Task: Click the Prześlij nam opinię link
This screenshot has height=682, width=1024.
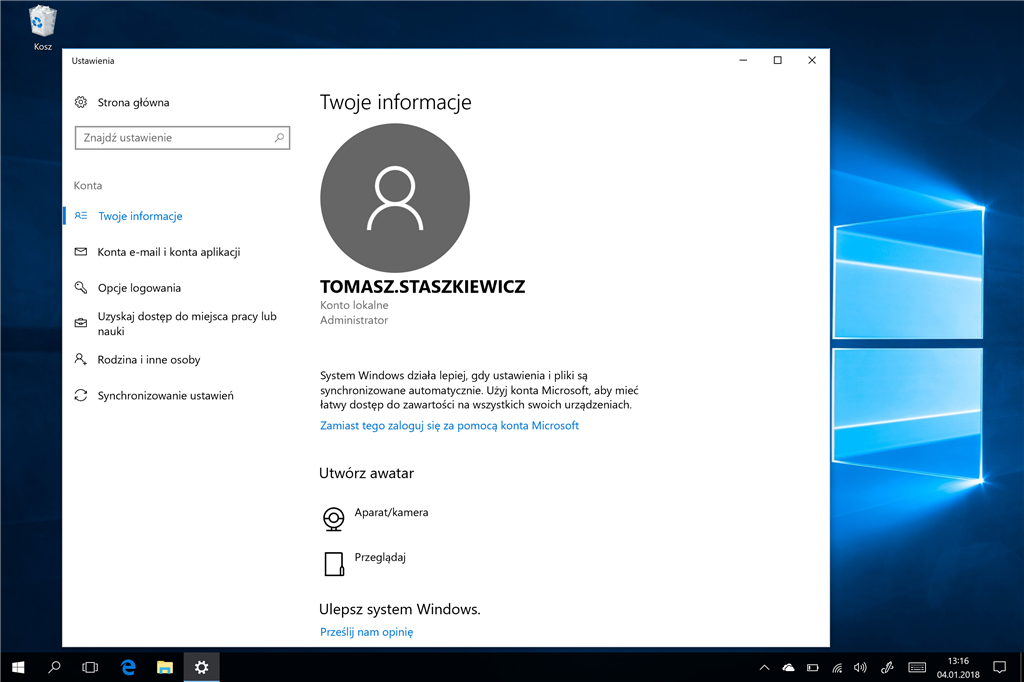Action: (366, 632)
